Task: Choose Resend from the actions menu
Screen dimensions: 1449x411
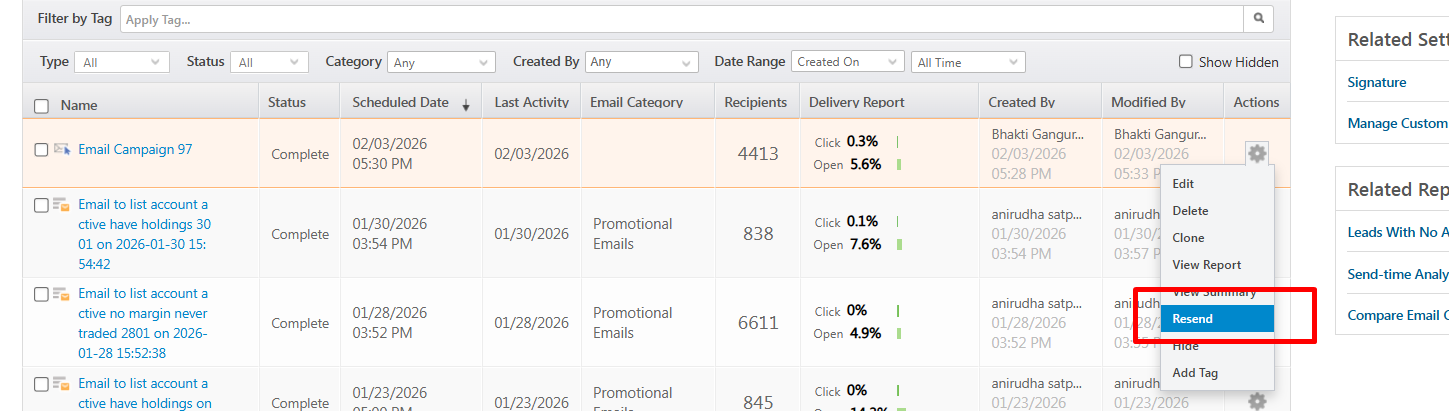Action: (1192, 319)
